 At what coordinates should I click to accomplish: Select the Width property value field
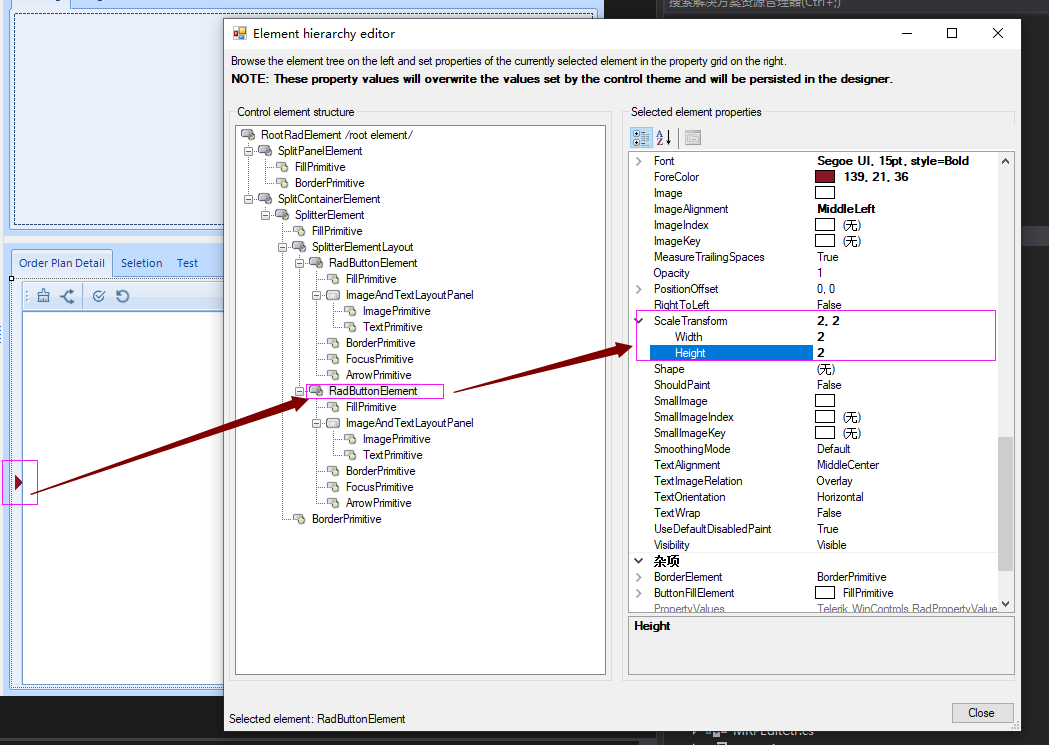880,336
